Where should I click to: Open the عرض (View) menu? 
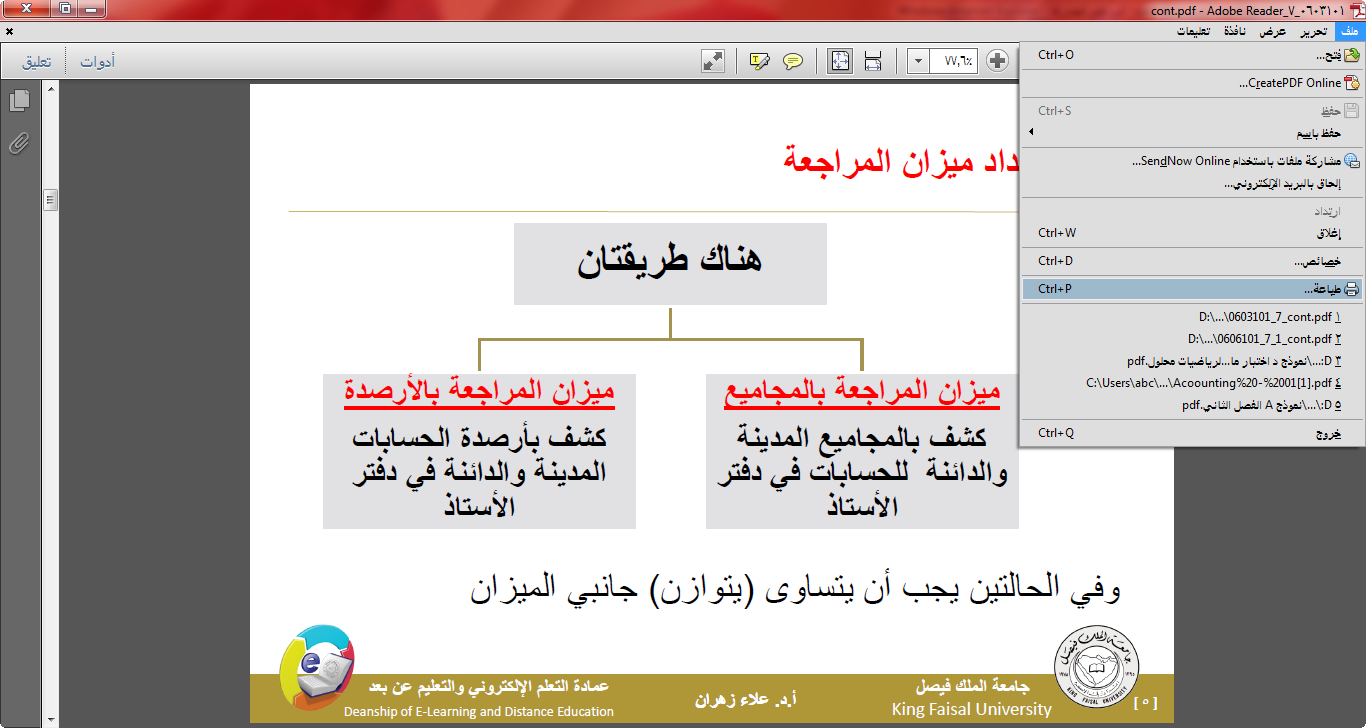pos(1273,32)
